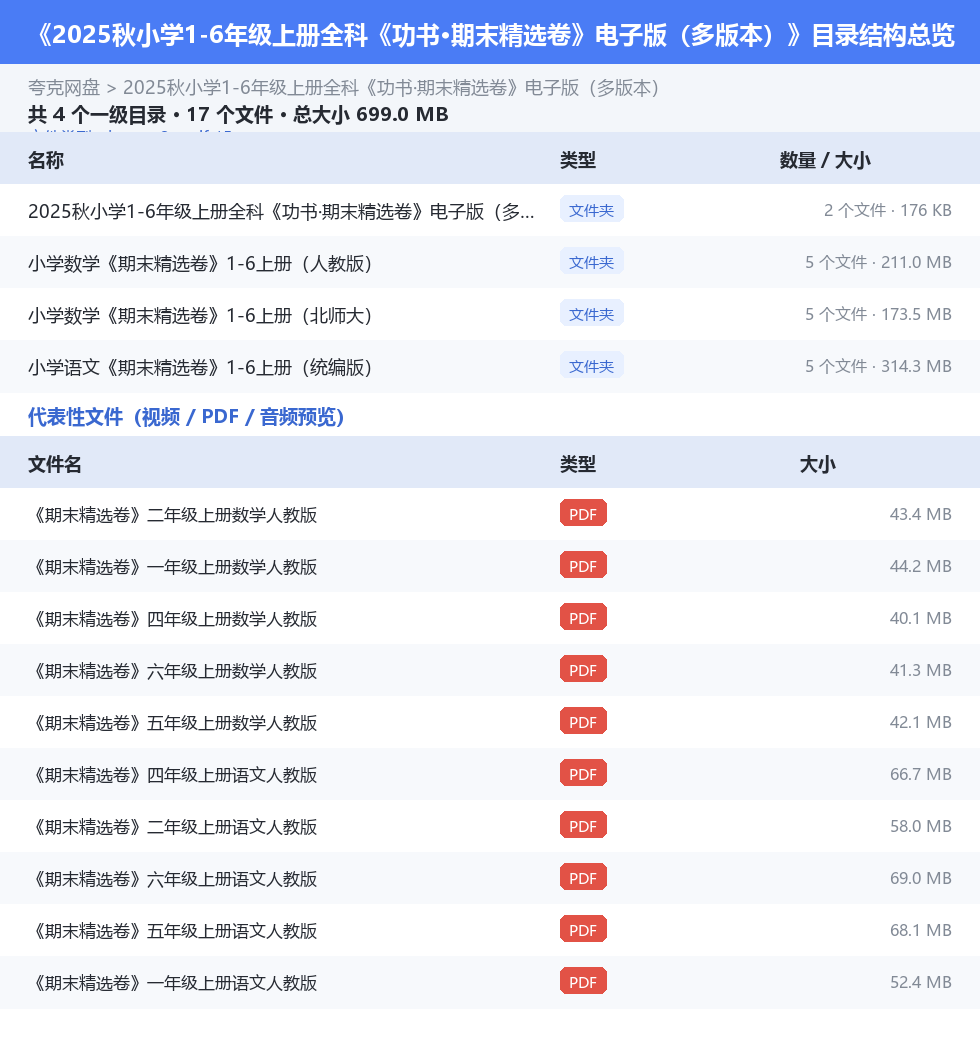Select file 五年级上册数学人教版
The width and height of the screenshot is (980, 1040).
click(x=173, y=723)
